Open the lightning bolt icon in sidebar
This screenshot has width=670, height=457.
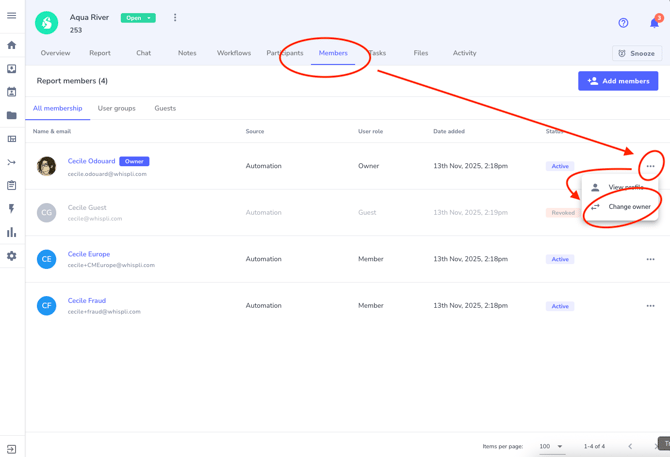click(x=12, y=209)
